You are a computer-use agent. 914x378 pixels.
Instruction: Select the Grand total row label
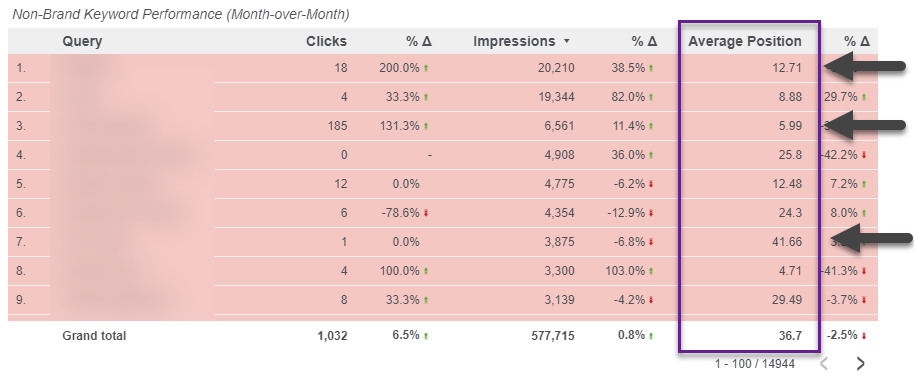(x=94, y=336)
